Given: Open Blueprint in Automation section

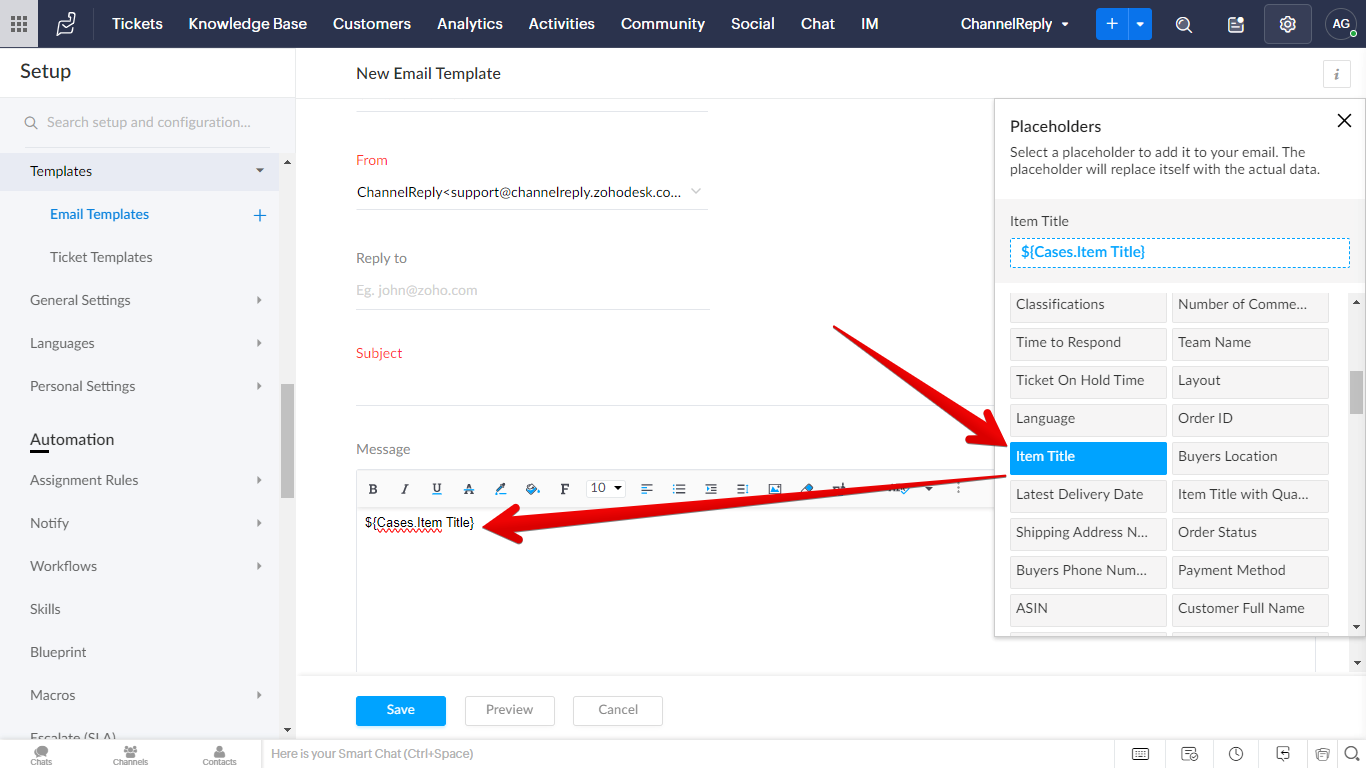Looking at the screenshot, I should click(58, 652).
